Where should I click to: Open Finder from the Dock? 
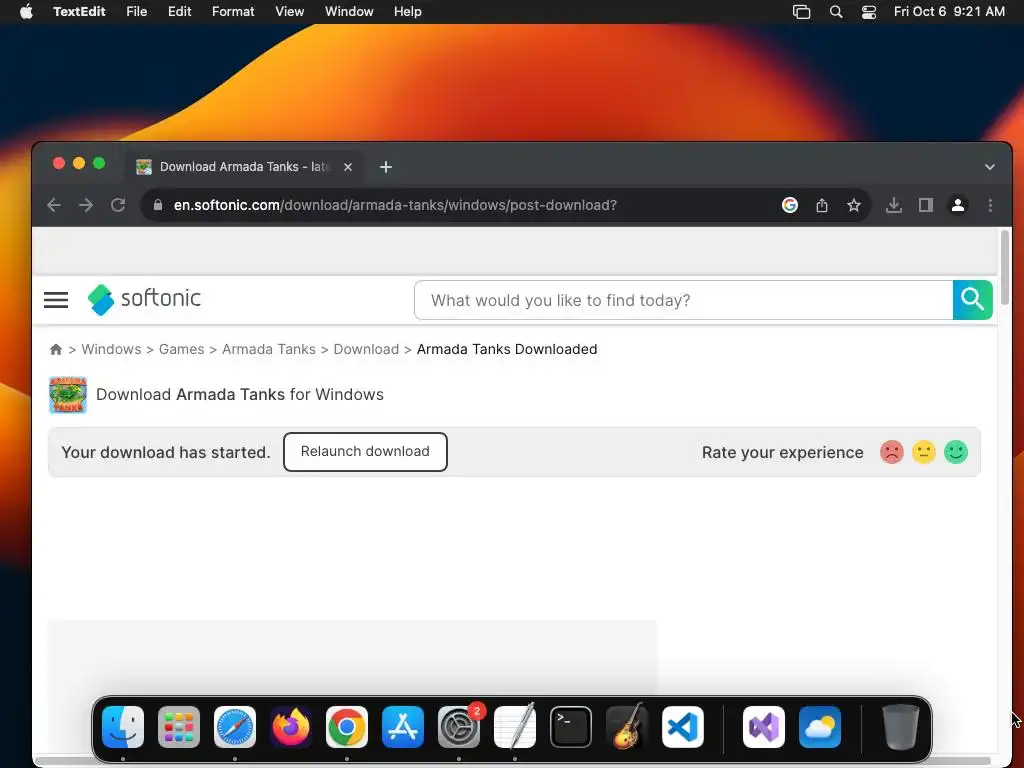tap(123, 727)
